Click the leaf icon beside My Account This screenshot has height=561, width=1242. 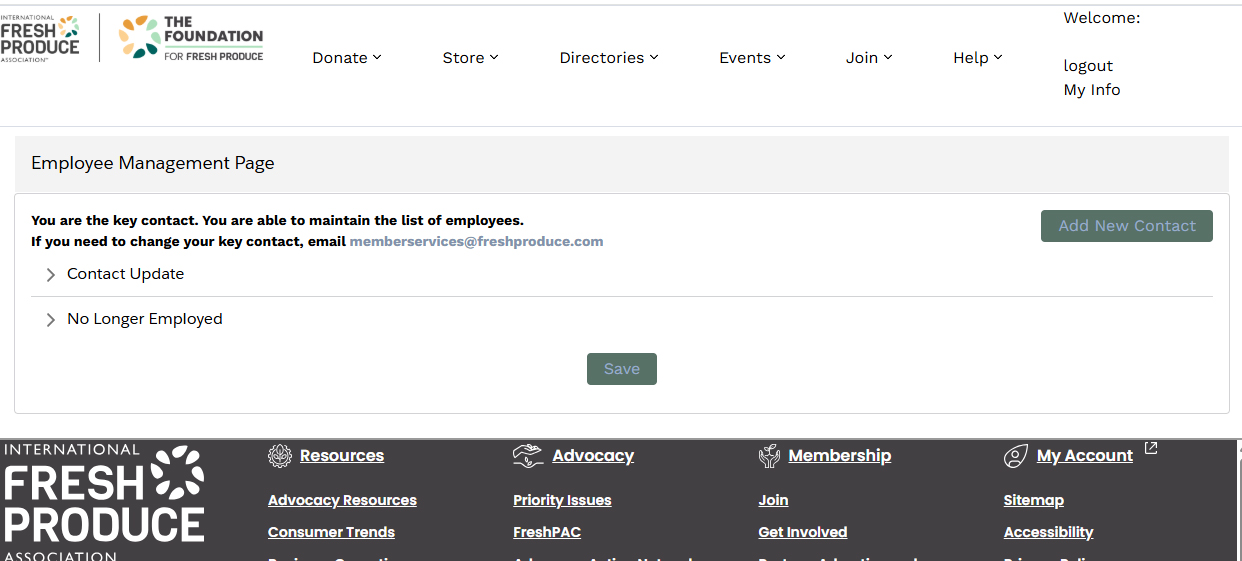(x=1015, y=457)
